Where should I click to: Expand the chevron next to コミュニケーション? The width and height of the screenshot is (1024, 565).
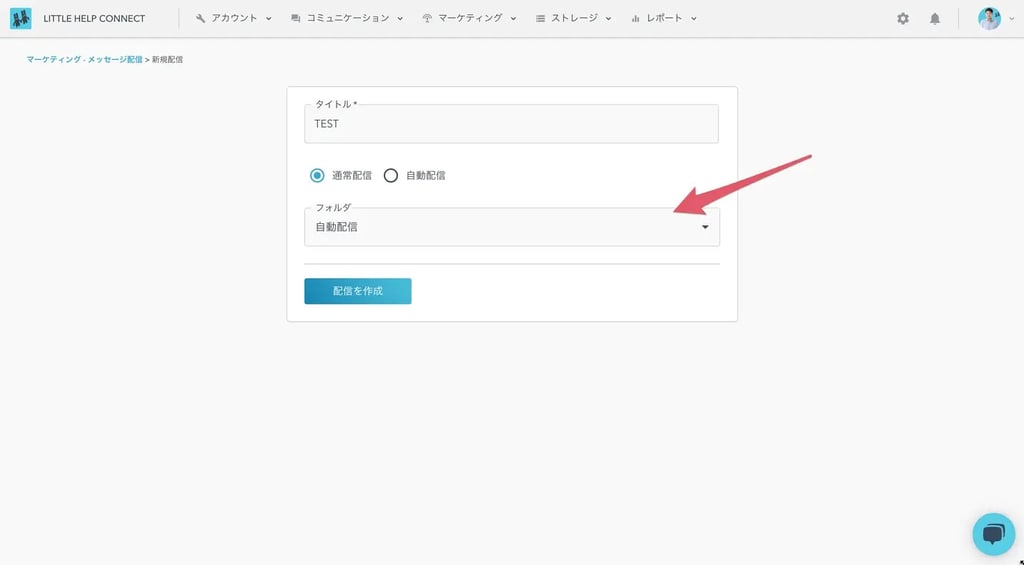click(400, 19)
